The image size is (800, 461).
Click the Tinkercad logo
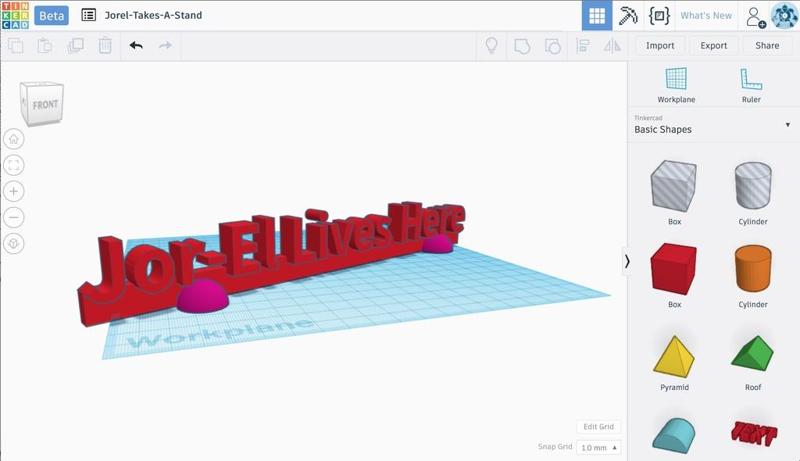pos(15,15)
